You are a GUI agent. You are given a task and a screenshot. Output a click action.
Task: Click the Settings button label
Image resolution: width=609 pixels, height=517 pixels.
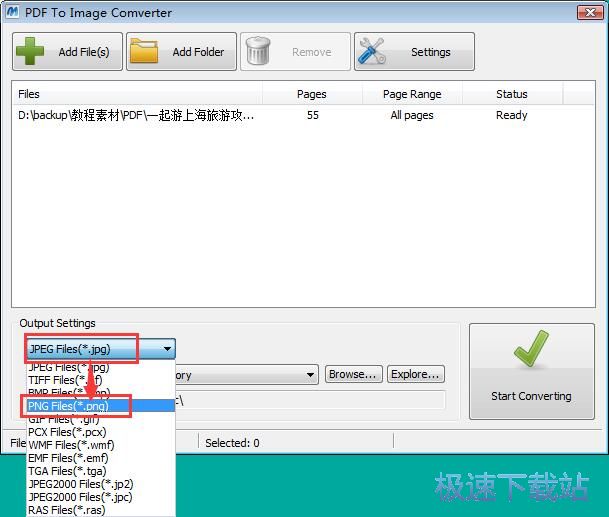coord(431,52)
